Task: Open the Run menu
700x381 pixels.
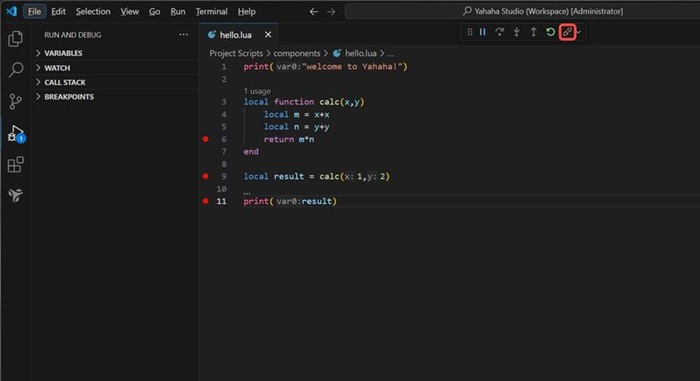Action: point(178,12)
